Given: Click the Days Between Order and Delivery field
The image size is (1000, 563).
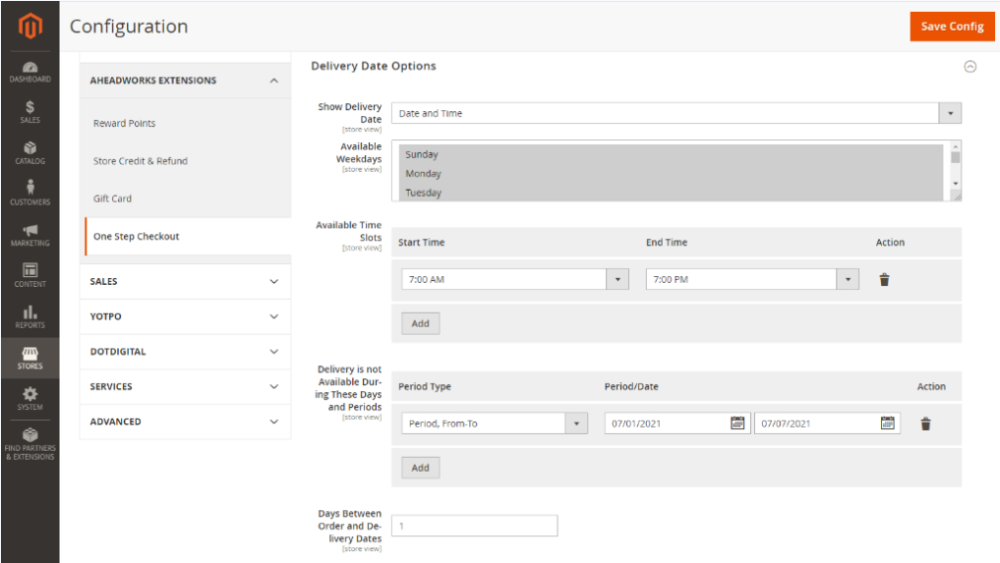Looking at the screenshot, I should click(474, 525).
